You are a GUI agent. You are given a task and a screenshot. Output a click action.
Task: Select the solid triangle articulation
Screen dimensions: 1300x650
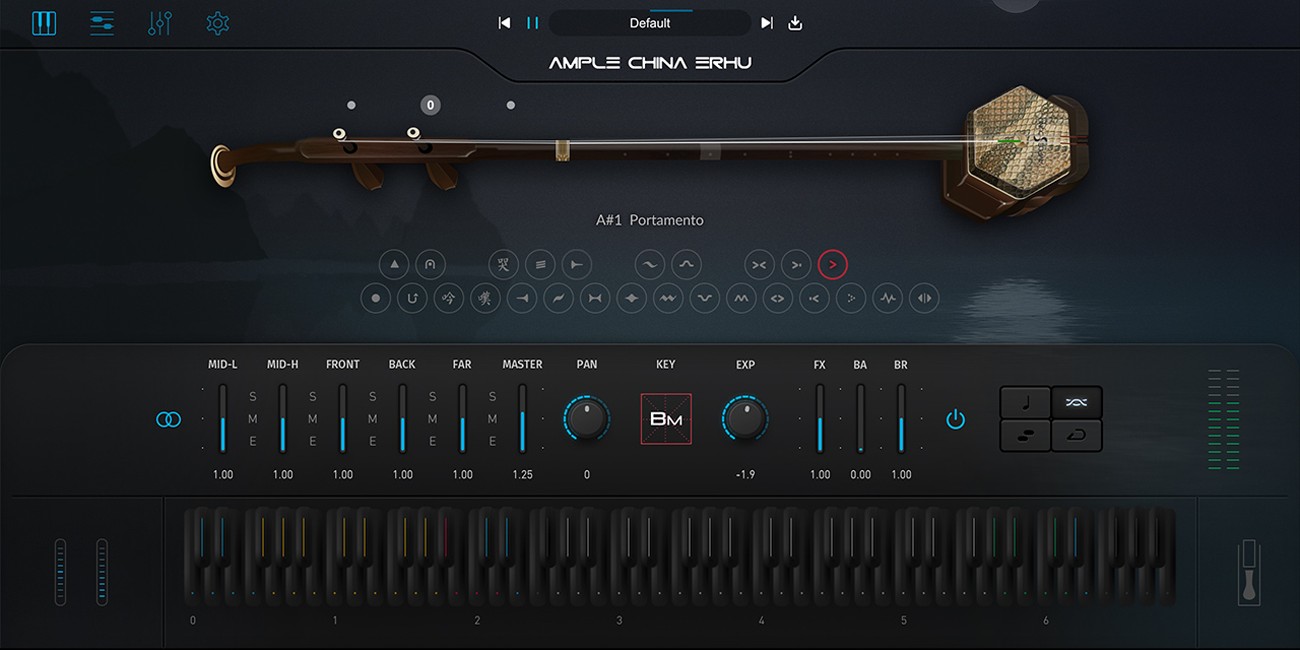(394, 264)
